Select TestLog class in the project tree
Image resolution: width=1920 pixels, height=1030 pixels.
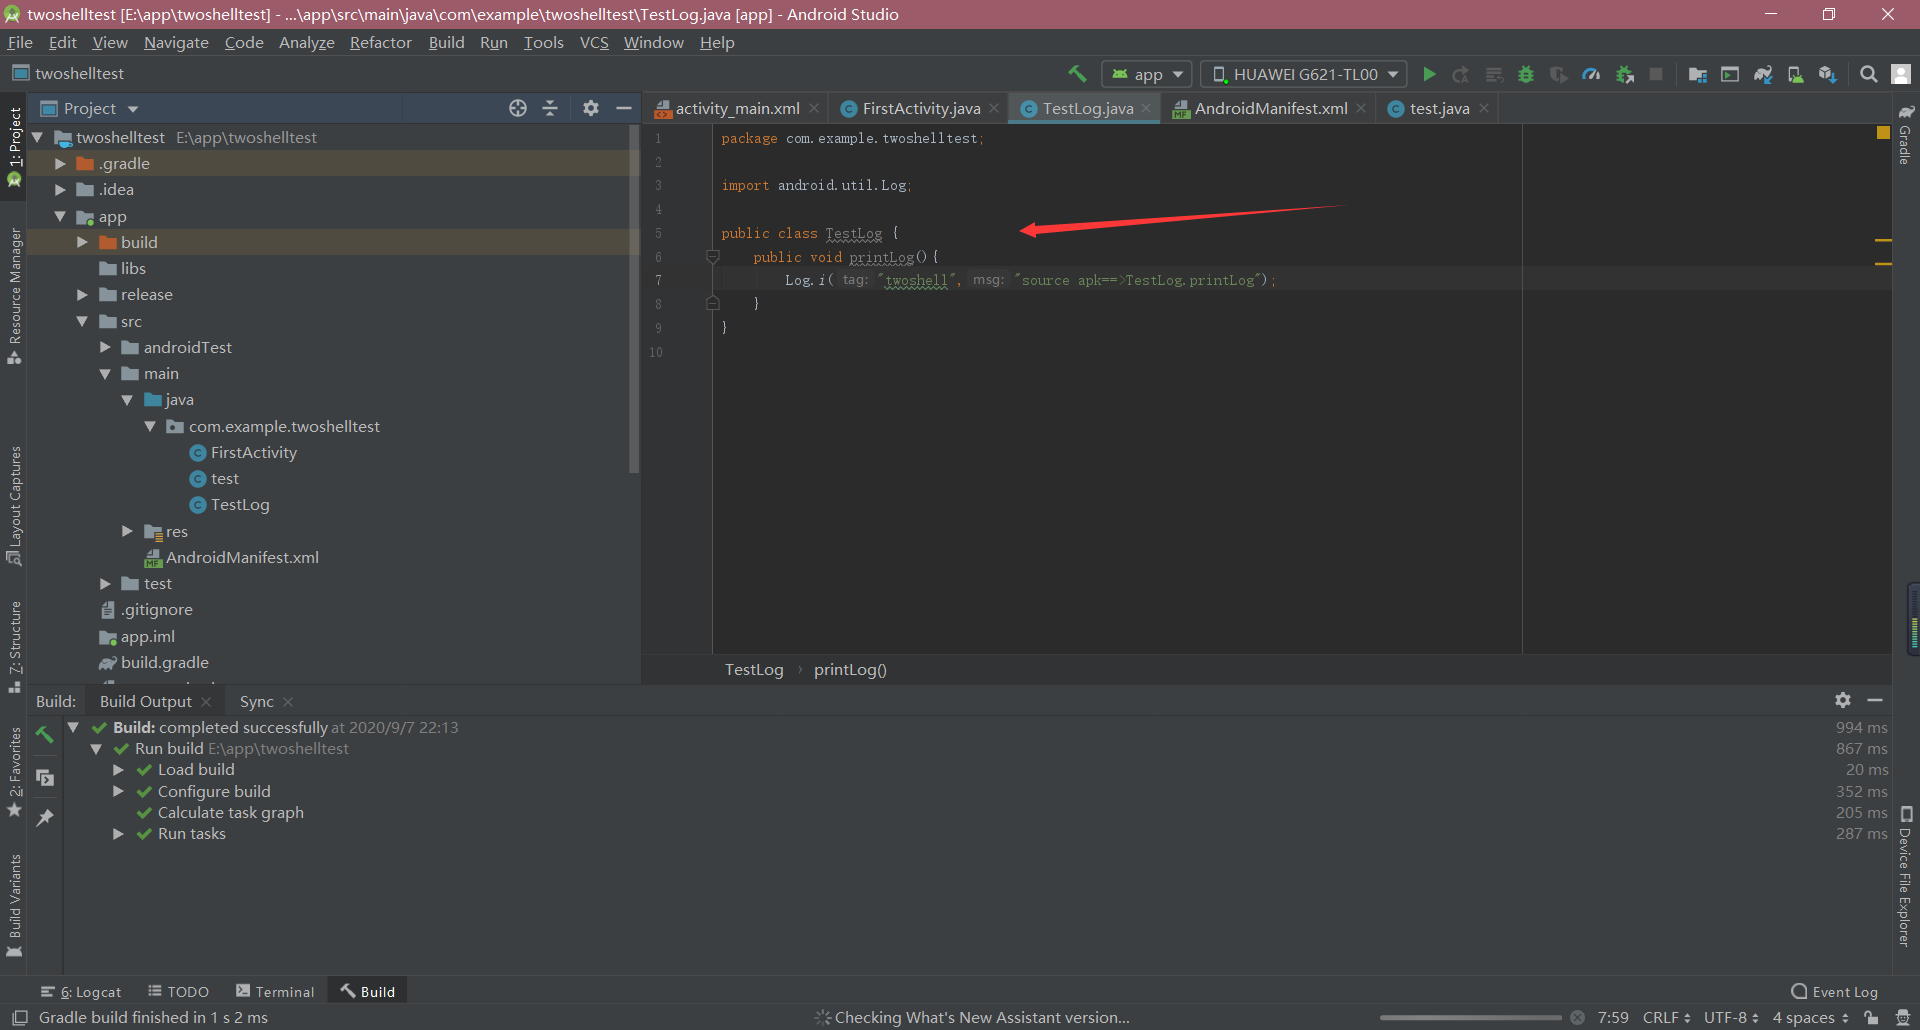coord(240,505)
